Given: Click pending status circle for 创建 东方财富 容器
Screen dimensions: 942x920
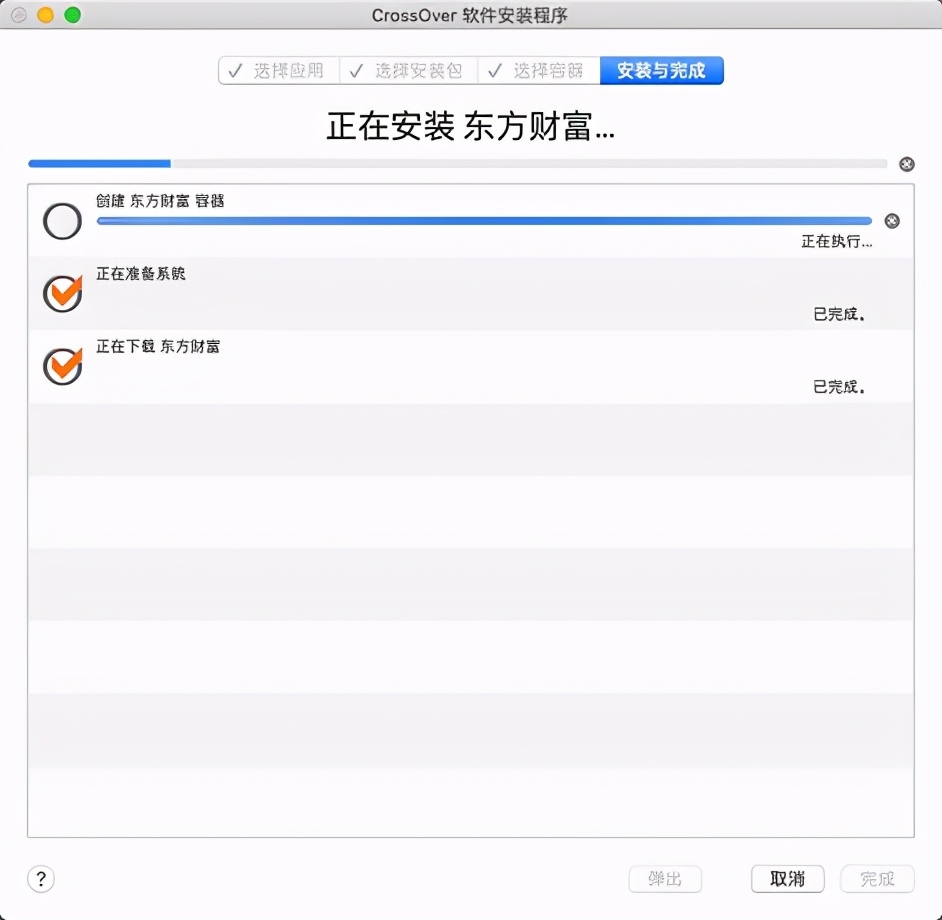Looking at the screenshot, I should pyautogui.click(x=62, y=221).
